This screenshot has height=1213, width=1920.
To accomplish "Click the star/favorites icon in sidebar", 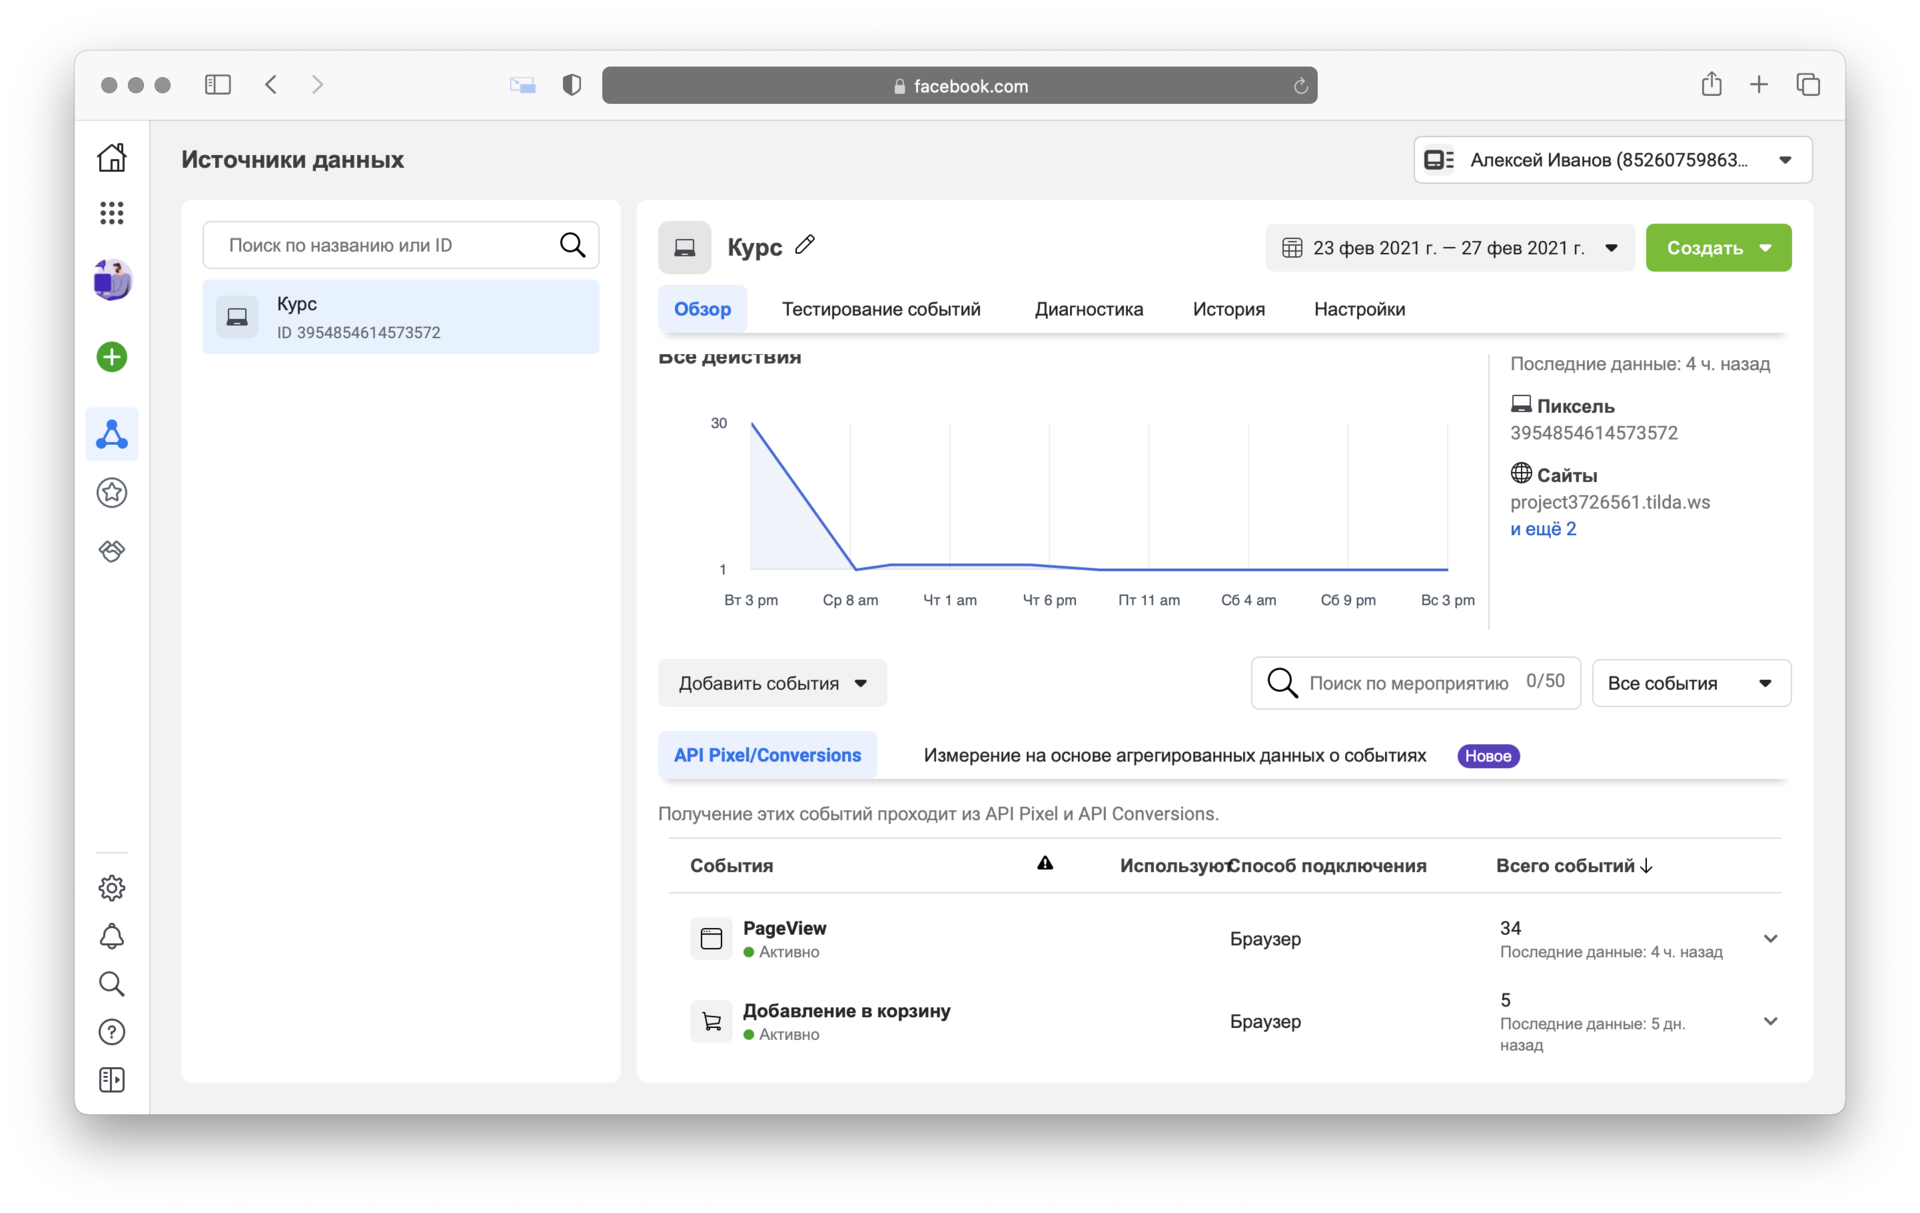I will pos(112,492).
